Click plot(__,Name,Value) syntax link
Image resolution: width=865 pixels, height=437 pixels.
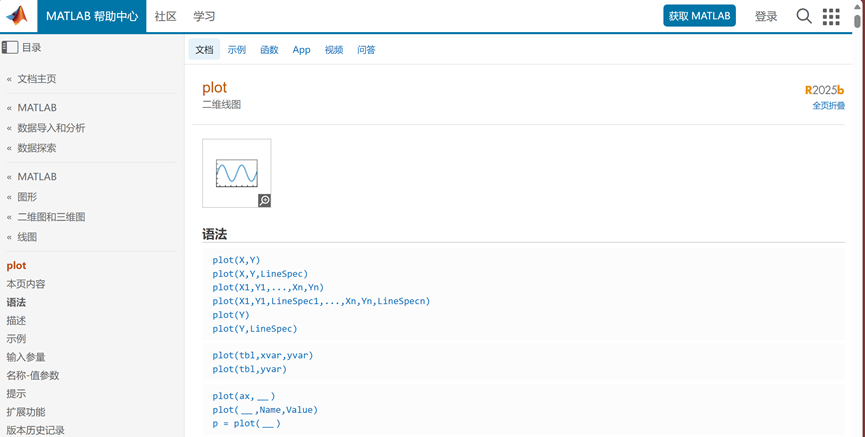(265, 410)
